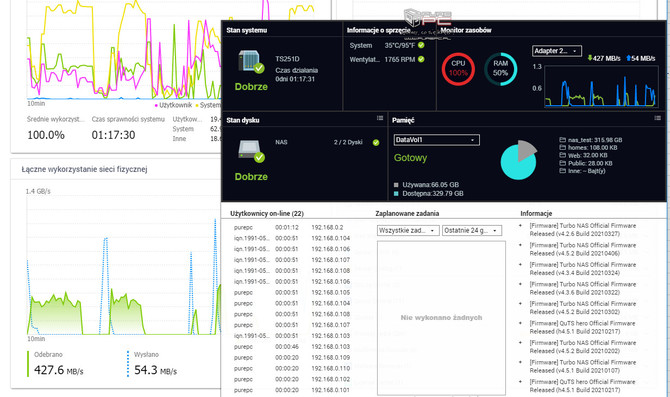Click the 'Używana:66.05 GB' value
The image size is (670, 397).
pyautogui.click(x=431, y=185)
